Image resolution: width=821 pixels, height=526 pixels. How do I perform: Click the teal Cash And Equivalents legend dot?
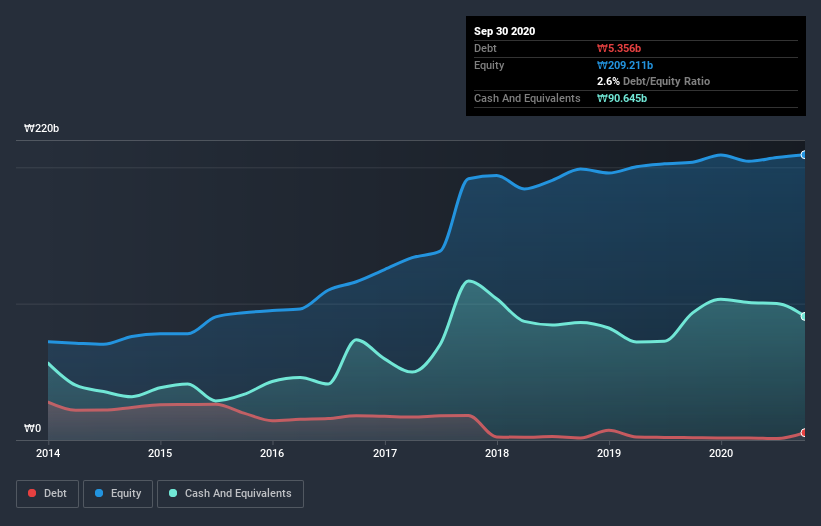pos(173,493)
